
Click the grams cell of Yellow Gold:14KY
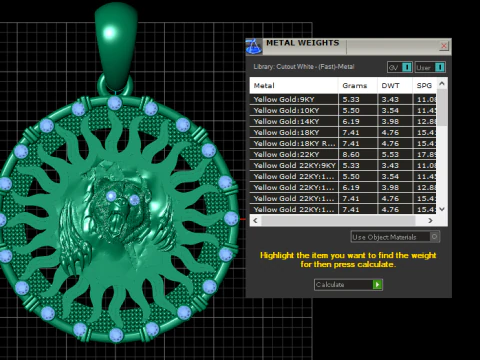[358, 121]
